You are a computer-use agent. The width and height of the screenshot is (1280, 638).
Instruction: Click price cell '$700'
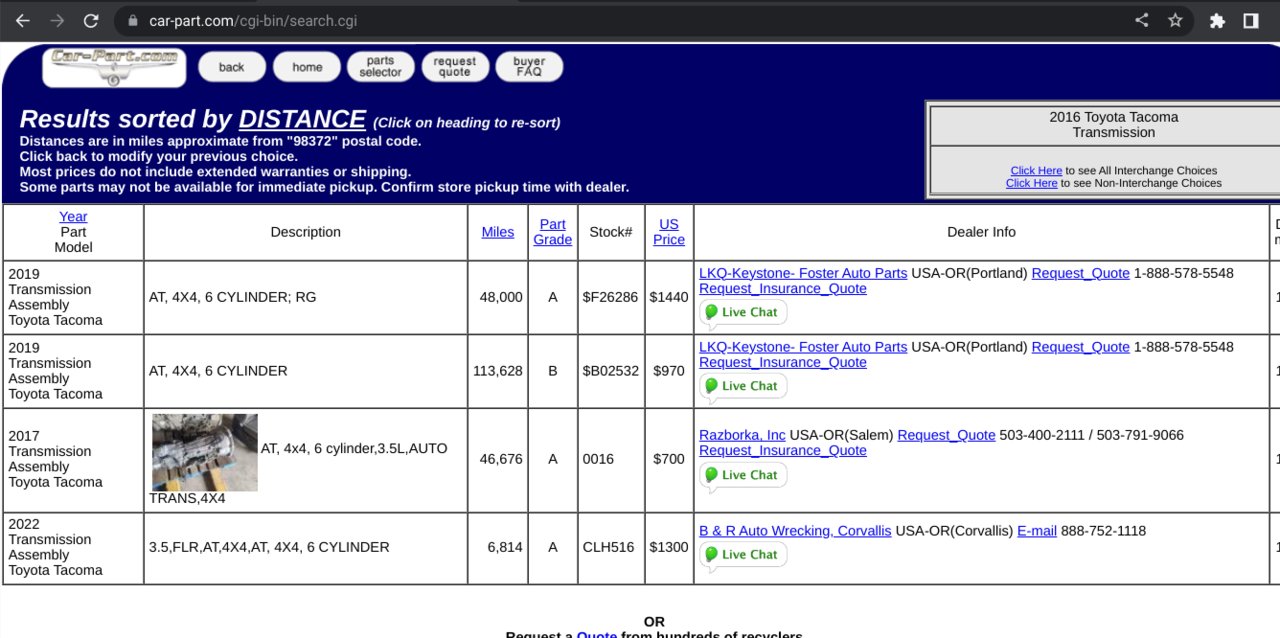tap(669, 459)
